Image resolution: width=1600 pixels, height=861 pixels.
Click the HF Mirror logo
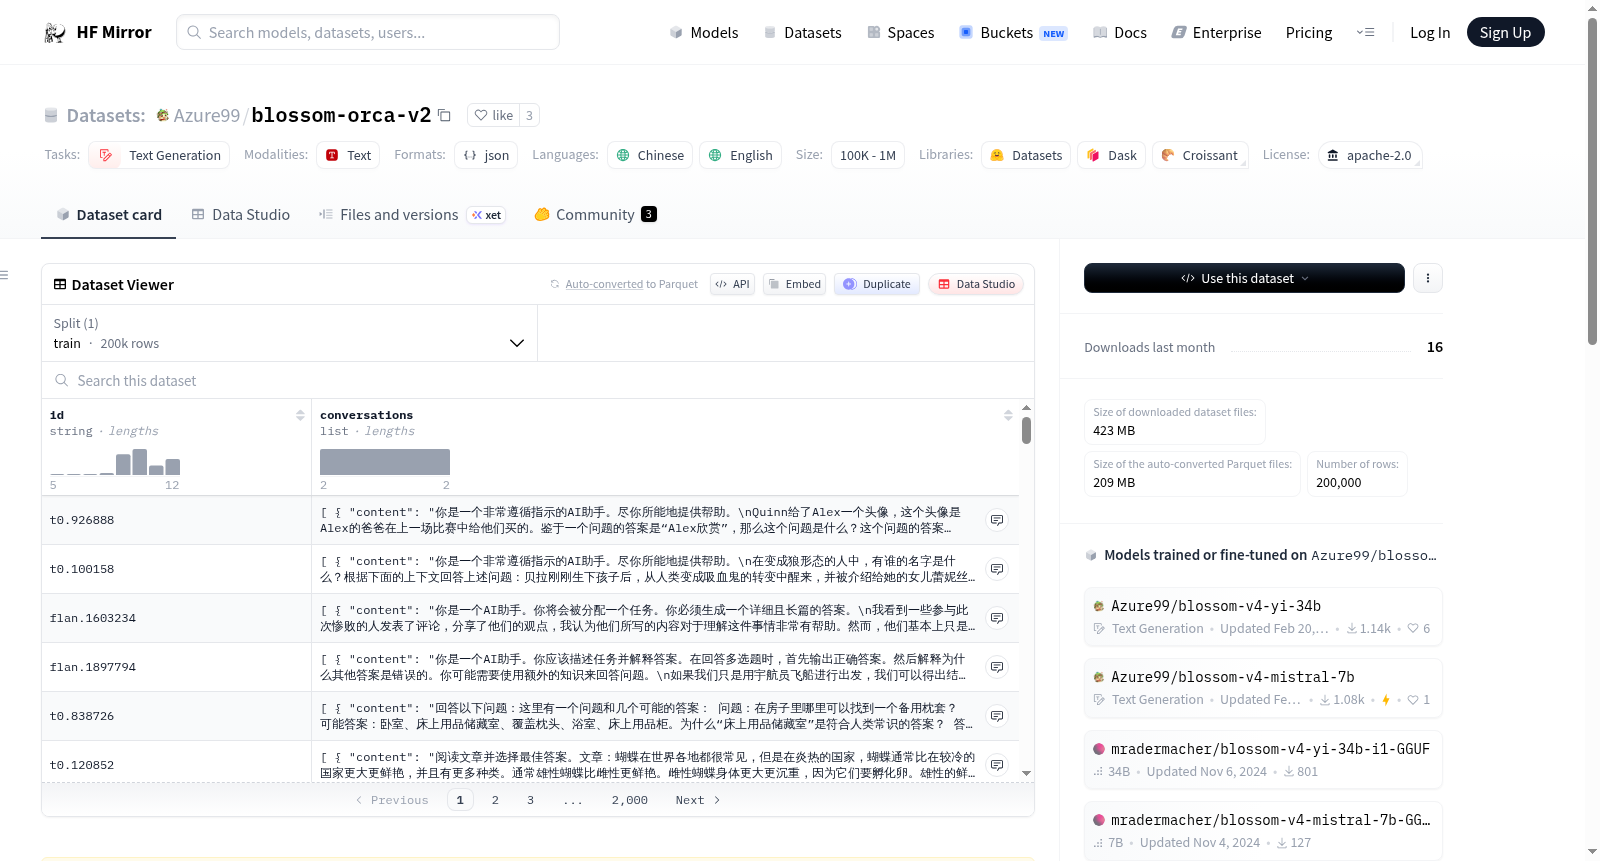point(98,32)
